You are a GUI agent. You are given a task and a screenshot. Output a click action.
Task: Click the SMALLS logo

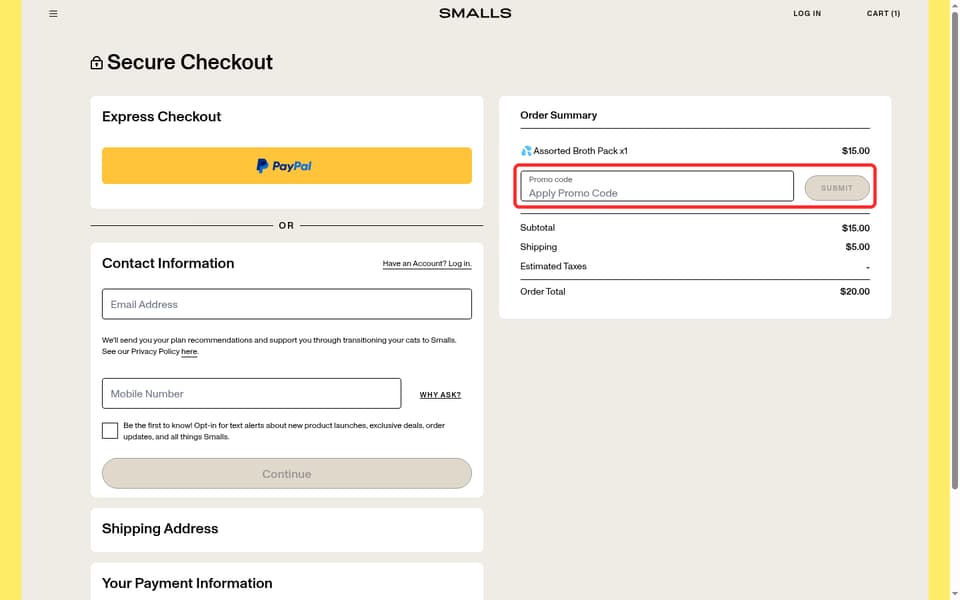tap(475, 13)
